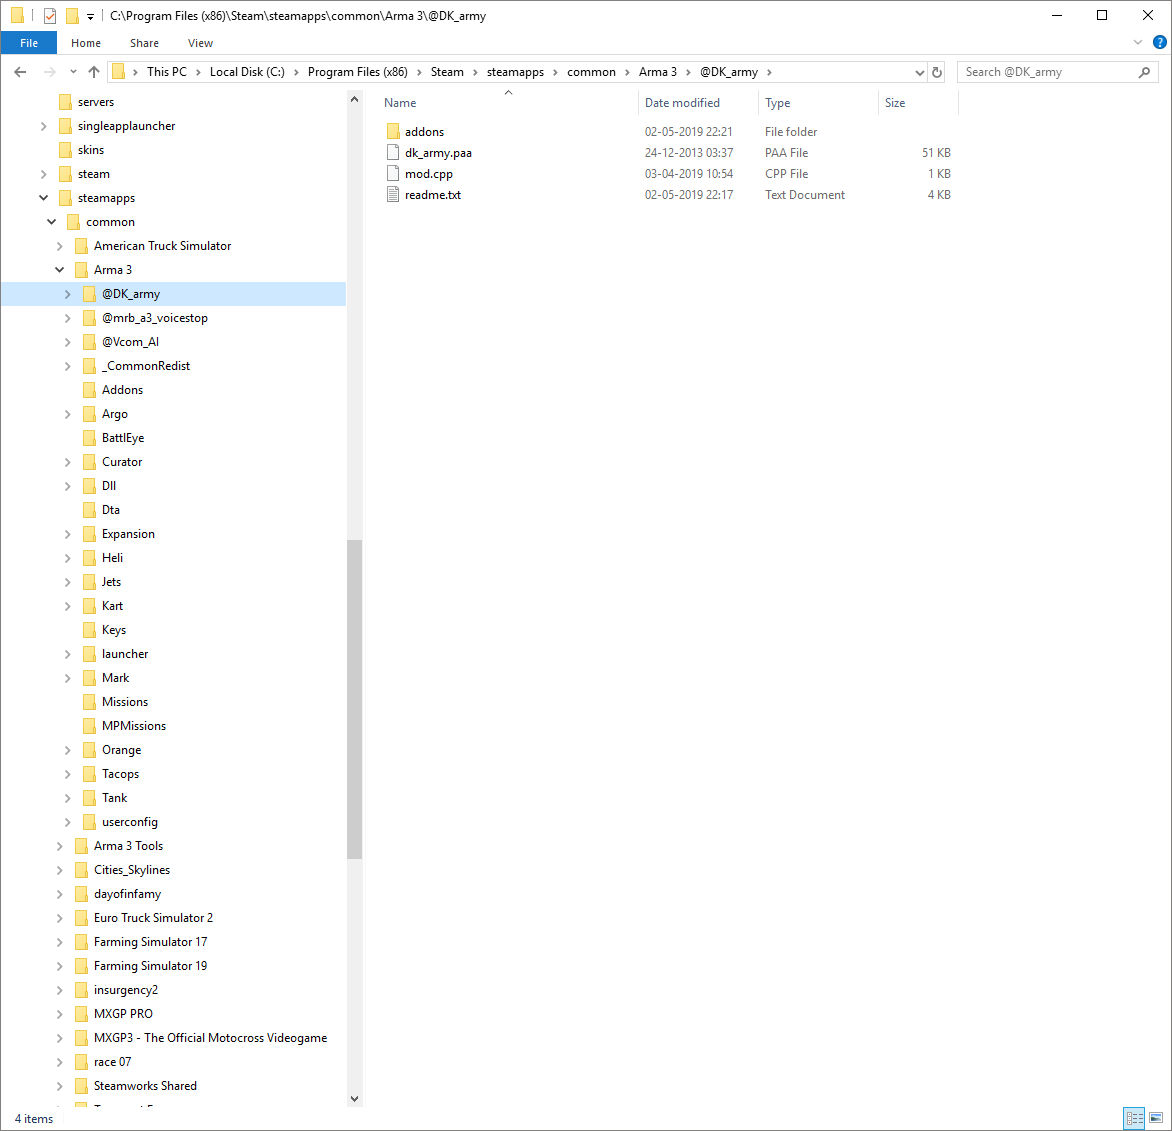Navigate to Program Files (x86) breadcrumb
Image resolution: width=1172 pixels, height=1131 pixels.
(x=357, y=72)
